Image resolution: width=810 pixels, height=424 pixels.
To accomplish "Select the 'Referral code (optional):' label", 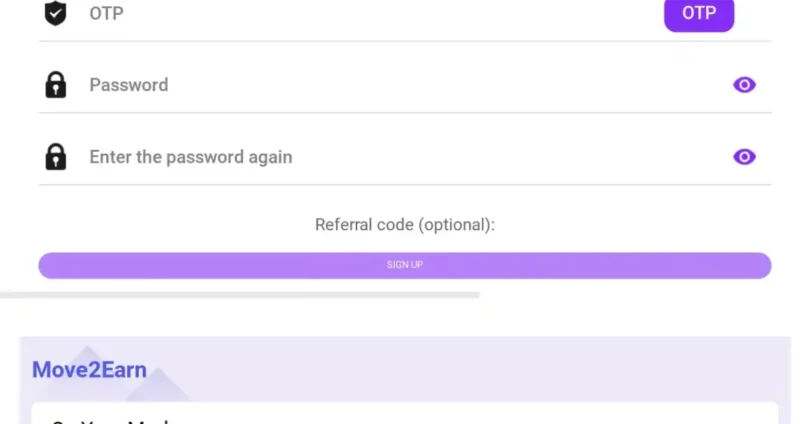I will [405, 225].
